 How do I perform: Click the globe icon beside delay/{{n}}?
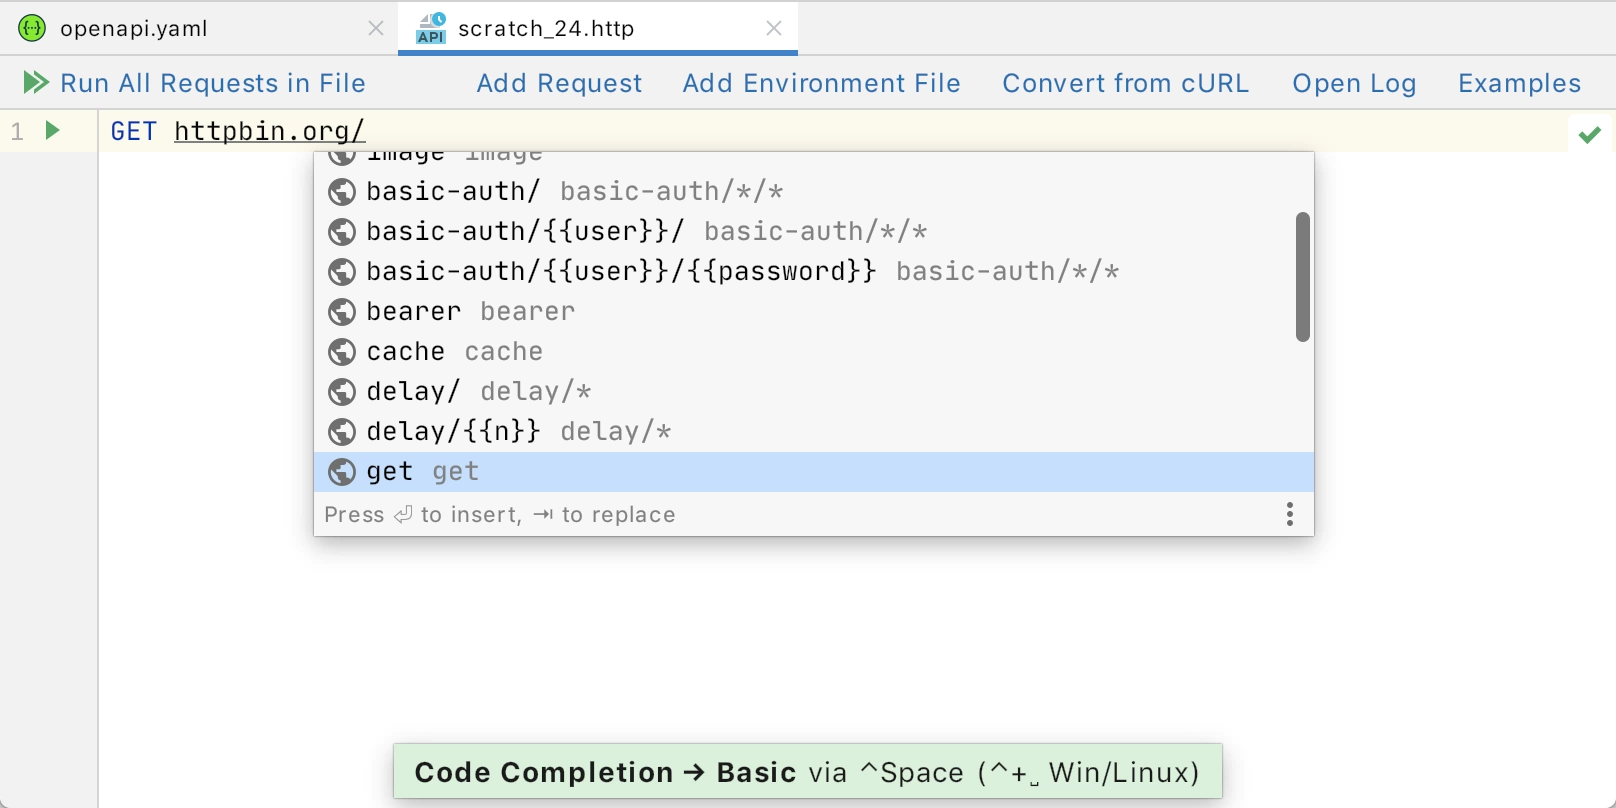coord(342,432)
